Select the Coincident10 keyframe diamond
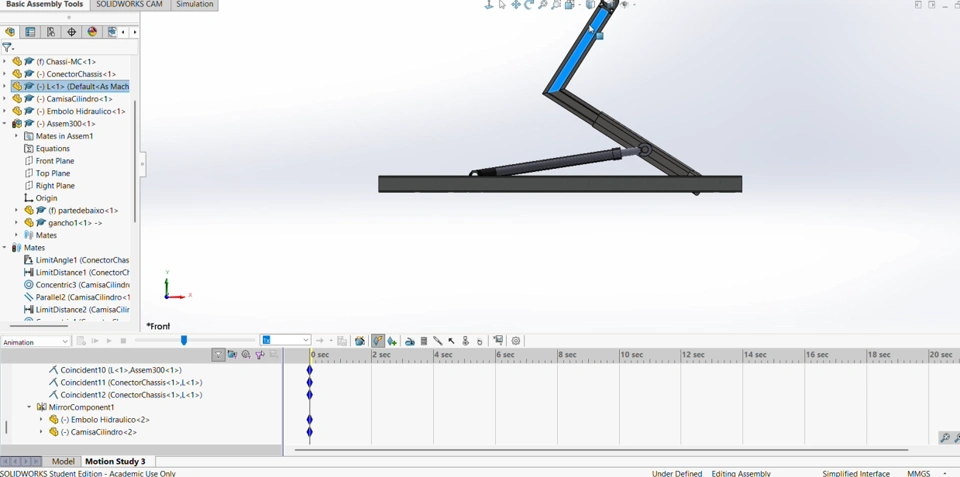960x477 pixels. tap(310, 370)
